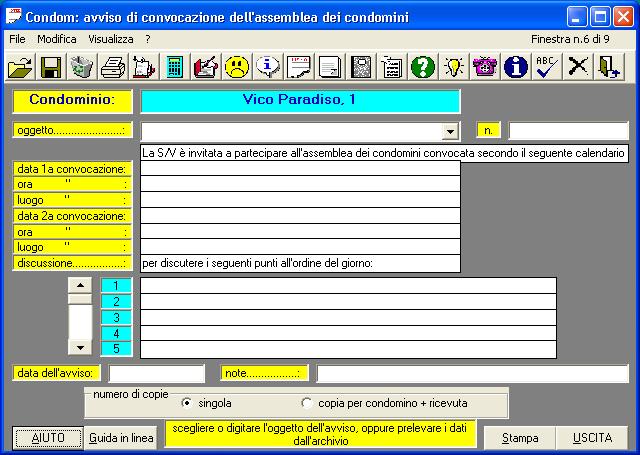This screenshot has height=455, width=640.
Task: Click the printer icon in toolbar
Action: pos(113,67)
